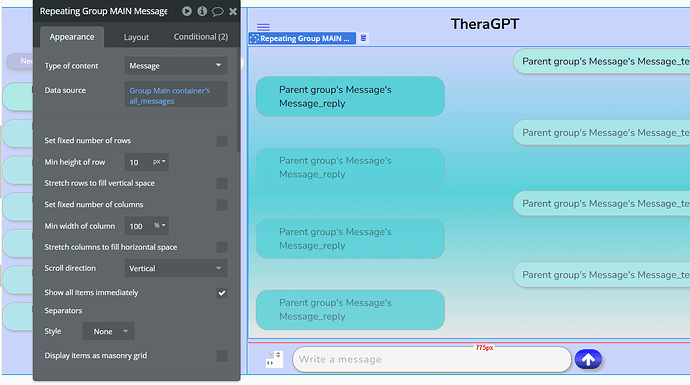Toggle Stretch rows to fill vertical space
Screen dimensions: 690x385
(222, 183)
